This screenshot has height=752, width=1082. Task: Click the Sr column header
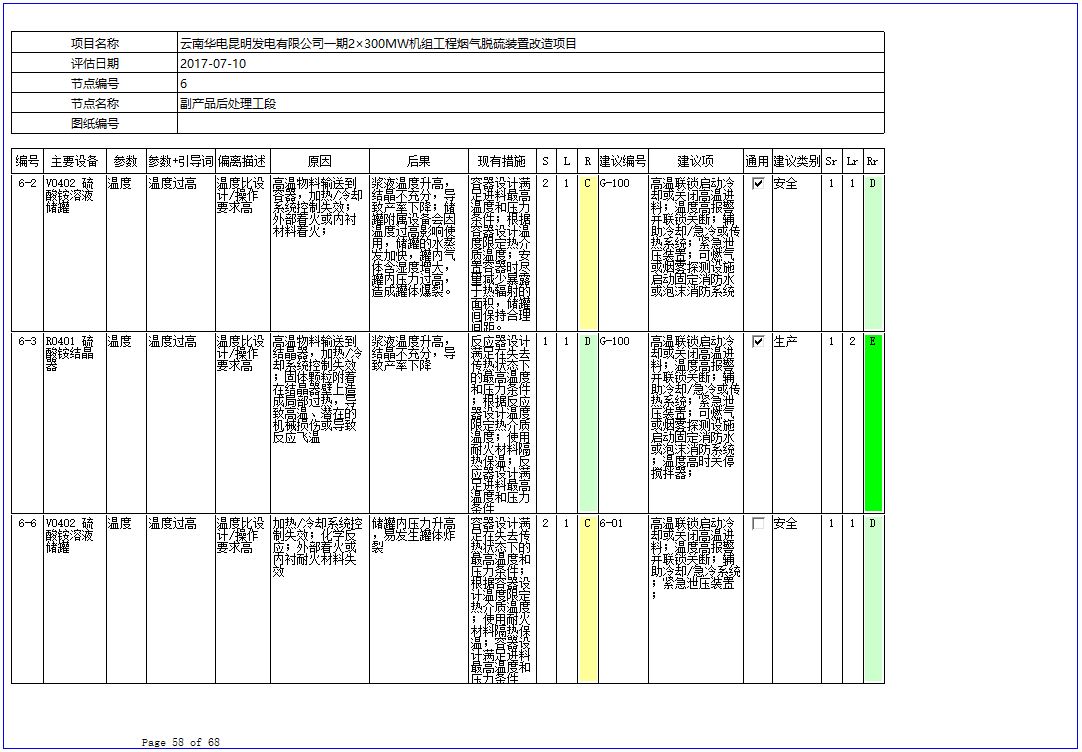[x=832, y=161]
